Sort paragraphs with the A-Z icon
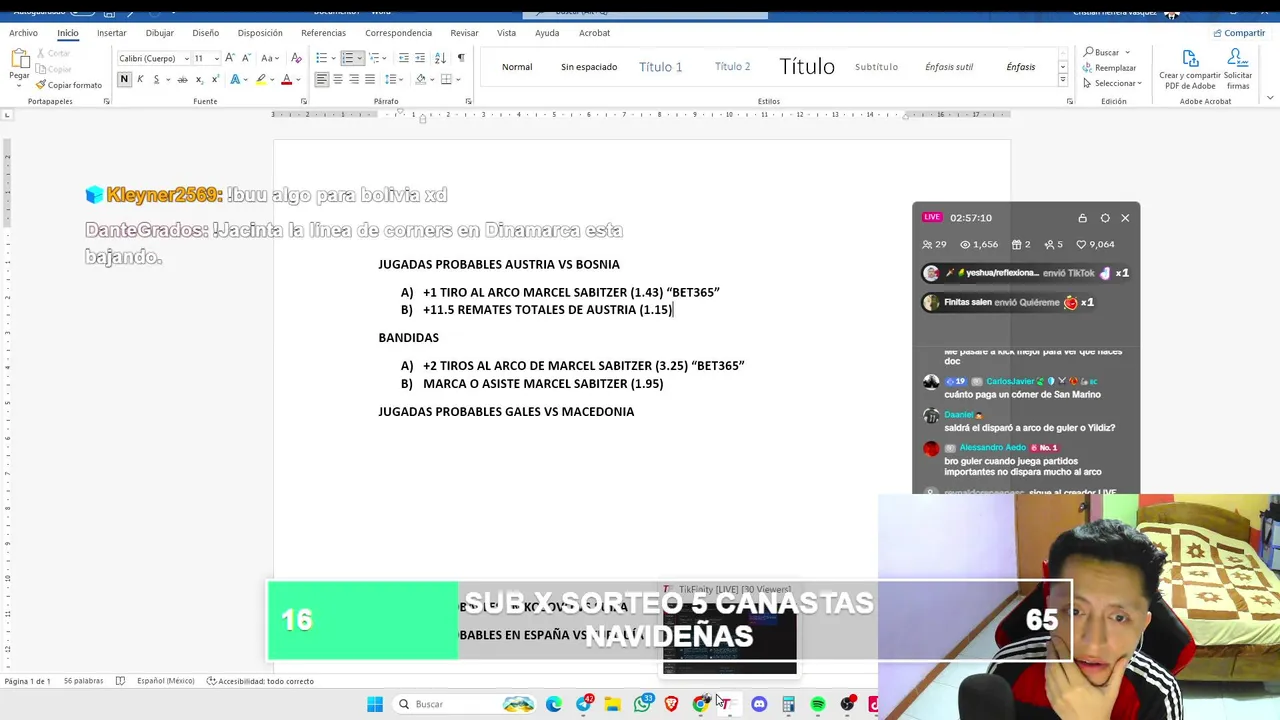 tap(441, 58)
